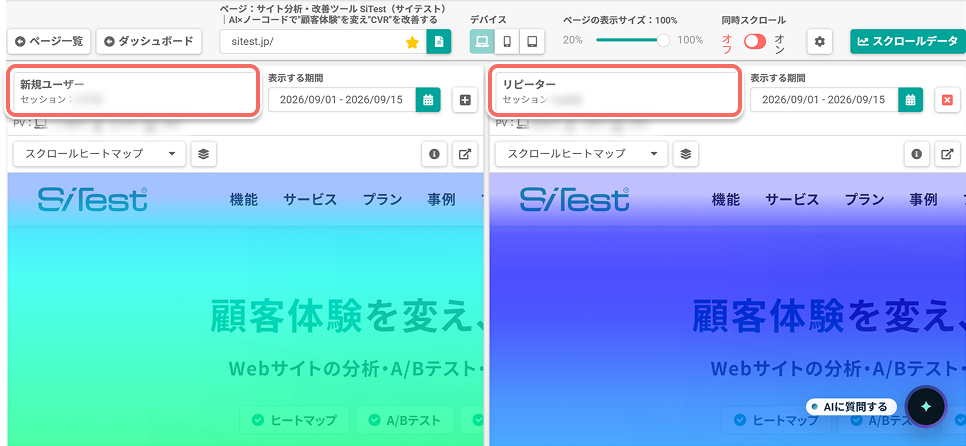Click 100% label beside size slider

[x=690, y=40]
